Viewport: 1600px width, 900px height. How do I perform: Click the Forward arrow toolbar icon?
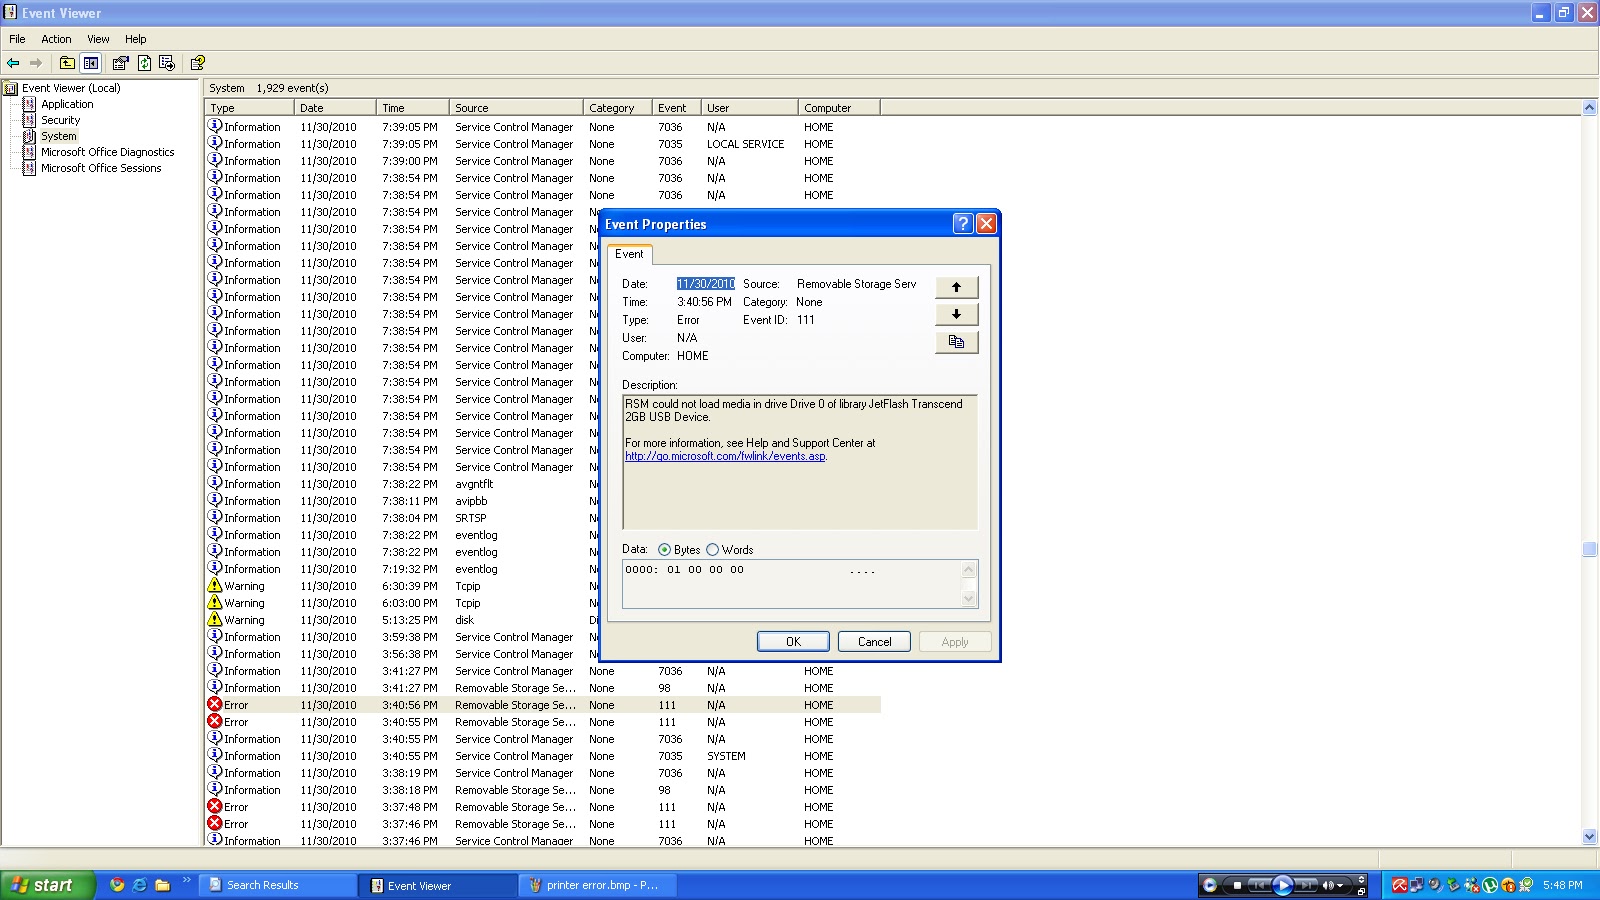click(36, 63)
